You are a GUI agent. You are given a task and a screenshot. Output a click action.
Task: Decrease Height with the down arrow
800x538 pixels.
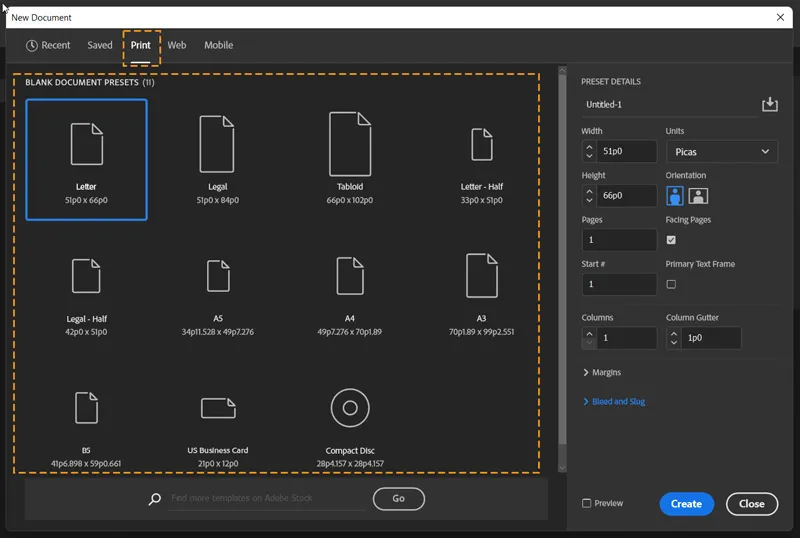click(x=589, y=201)
